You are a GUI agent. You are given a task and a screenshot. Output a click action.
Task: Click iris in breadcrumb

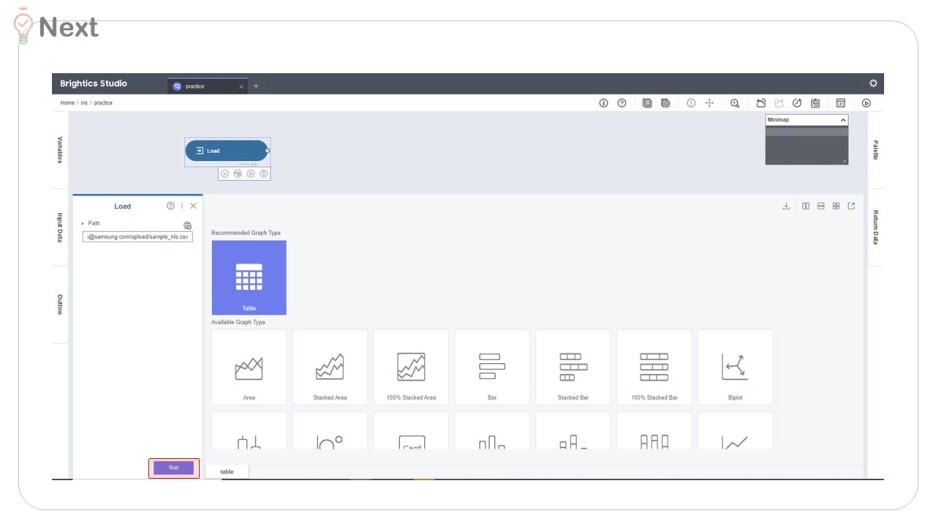tap(84, 103)
